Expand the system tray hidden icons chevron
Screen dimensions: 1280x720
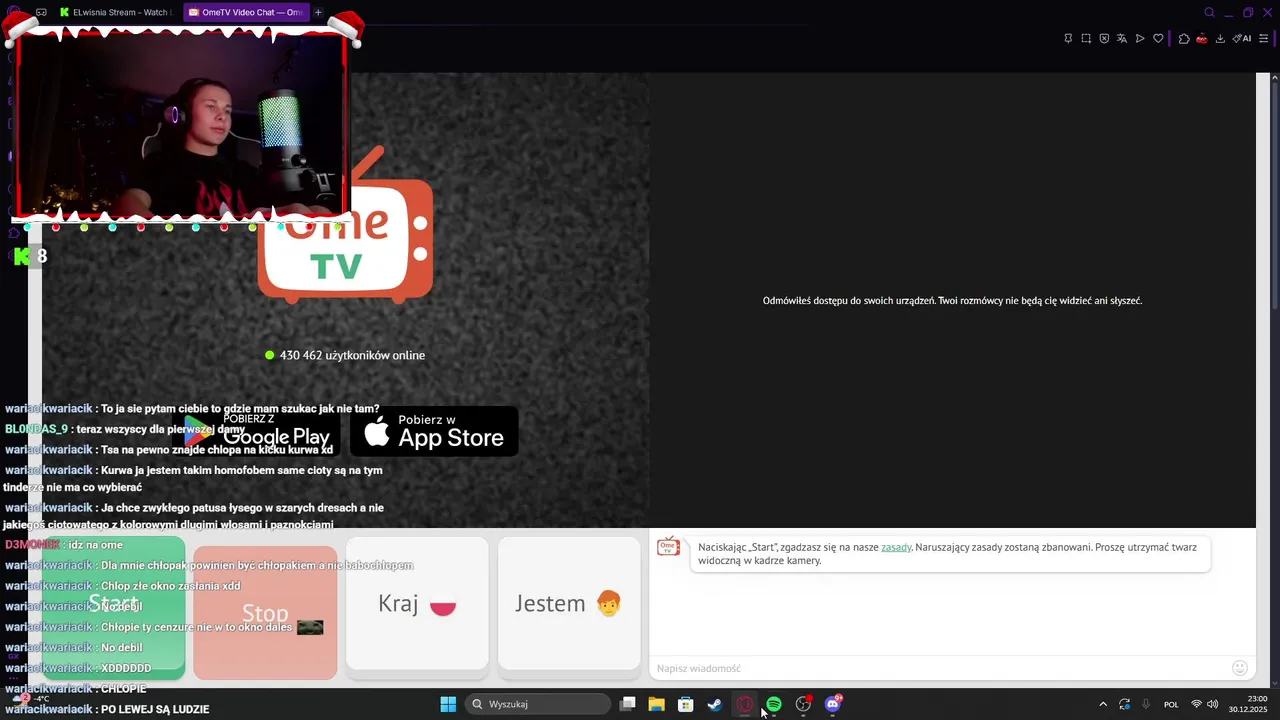pos(1103,704)
